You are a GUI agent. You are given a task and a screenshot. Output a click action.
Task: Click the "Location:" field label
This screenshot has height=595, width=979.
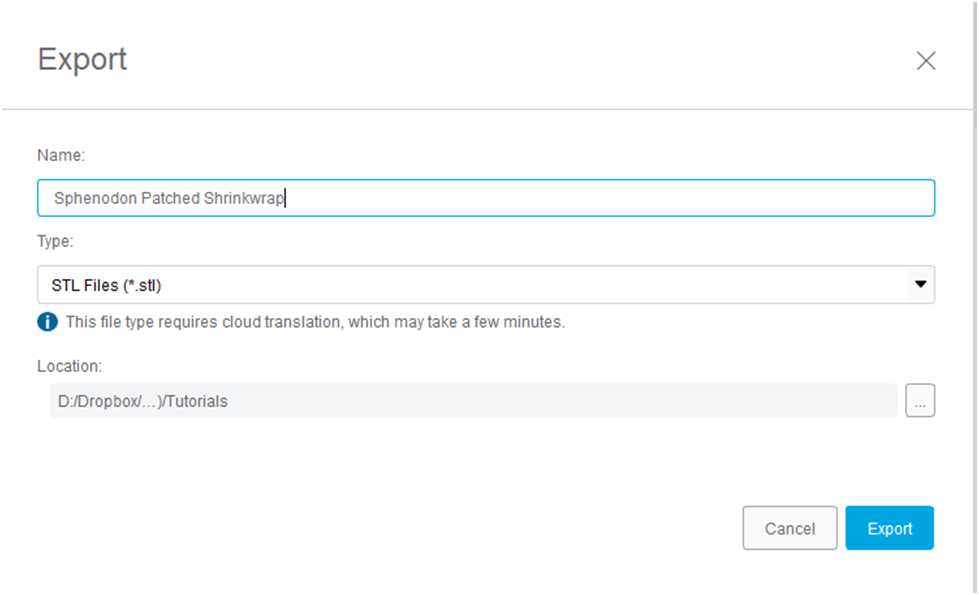69,366
